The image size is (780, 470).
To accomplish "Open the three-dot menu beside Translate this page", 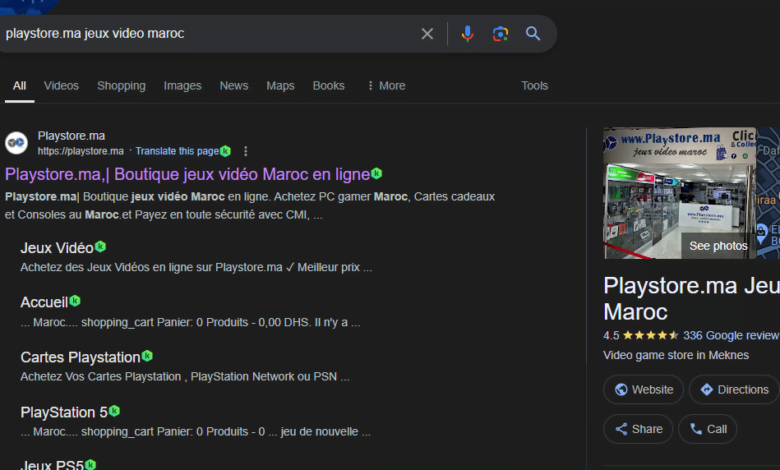I will coord(246,151).
